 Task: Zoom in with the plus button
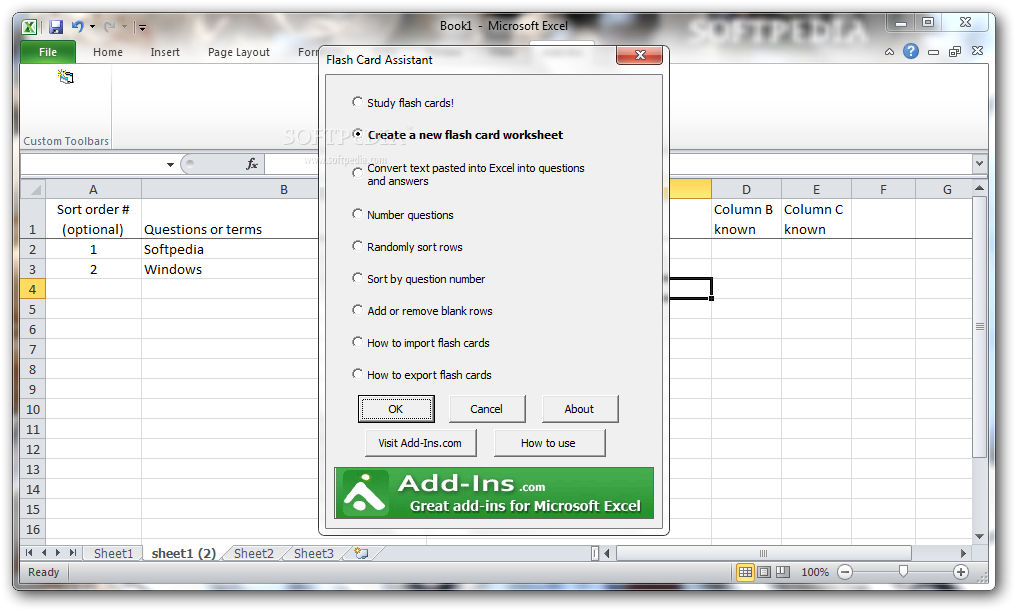961,572
